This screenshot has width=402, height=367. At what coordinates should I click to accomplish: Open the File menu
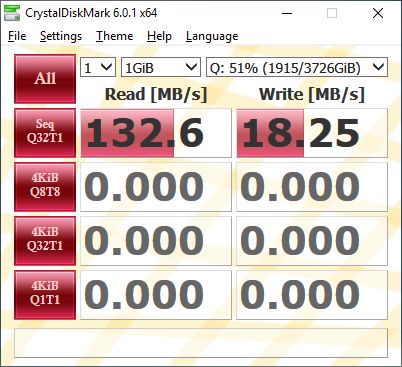pos(17,36)
